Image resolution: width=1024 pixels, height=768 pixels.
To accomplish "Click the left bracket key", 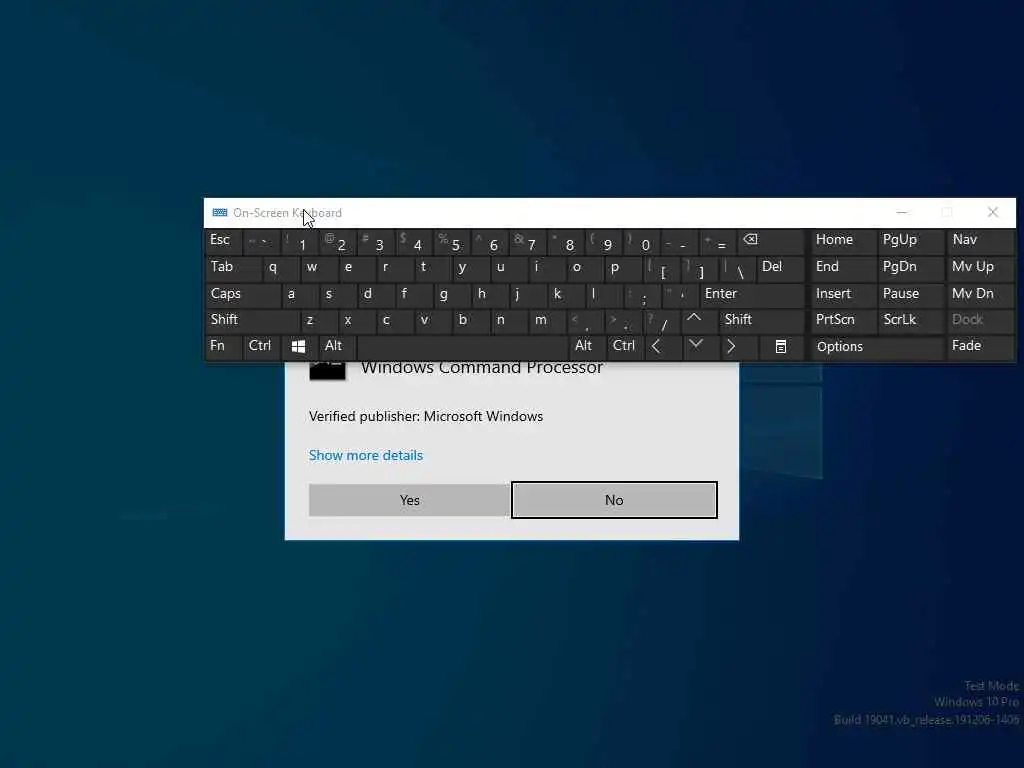I will [662, 268].
